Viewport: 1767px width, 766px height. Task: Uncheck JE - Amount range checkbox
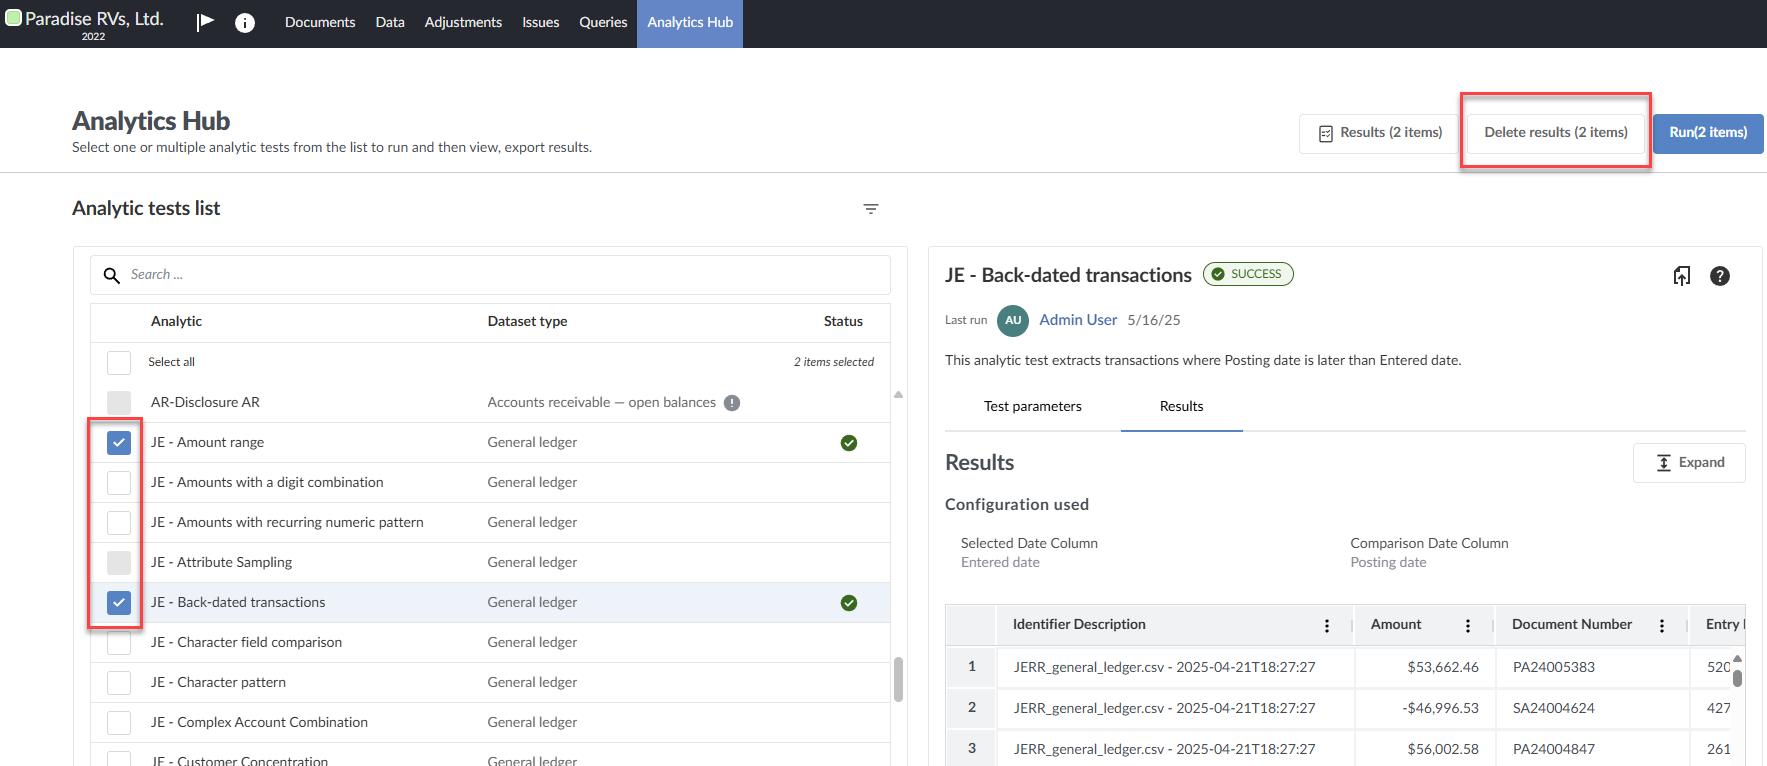[119, 443]
